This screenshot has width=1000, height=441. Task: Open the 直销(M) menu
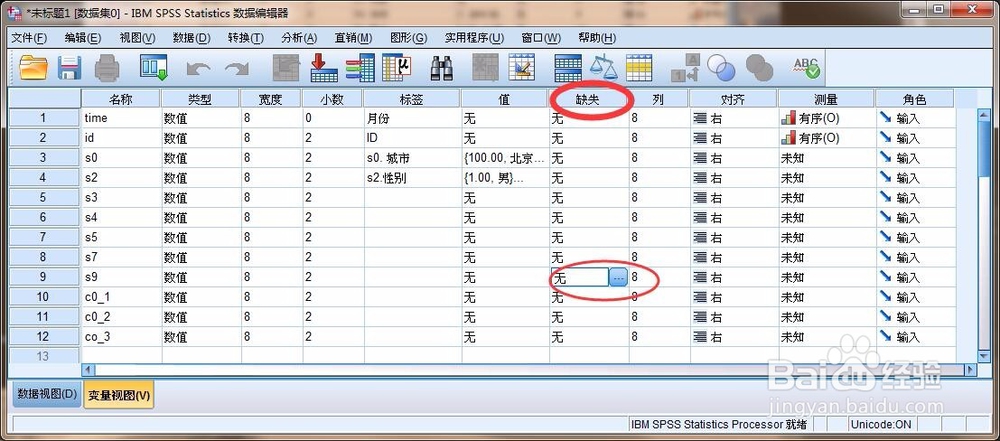pyautogui.click(x=353, y=38)
